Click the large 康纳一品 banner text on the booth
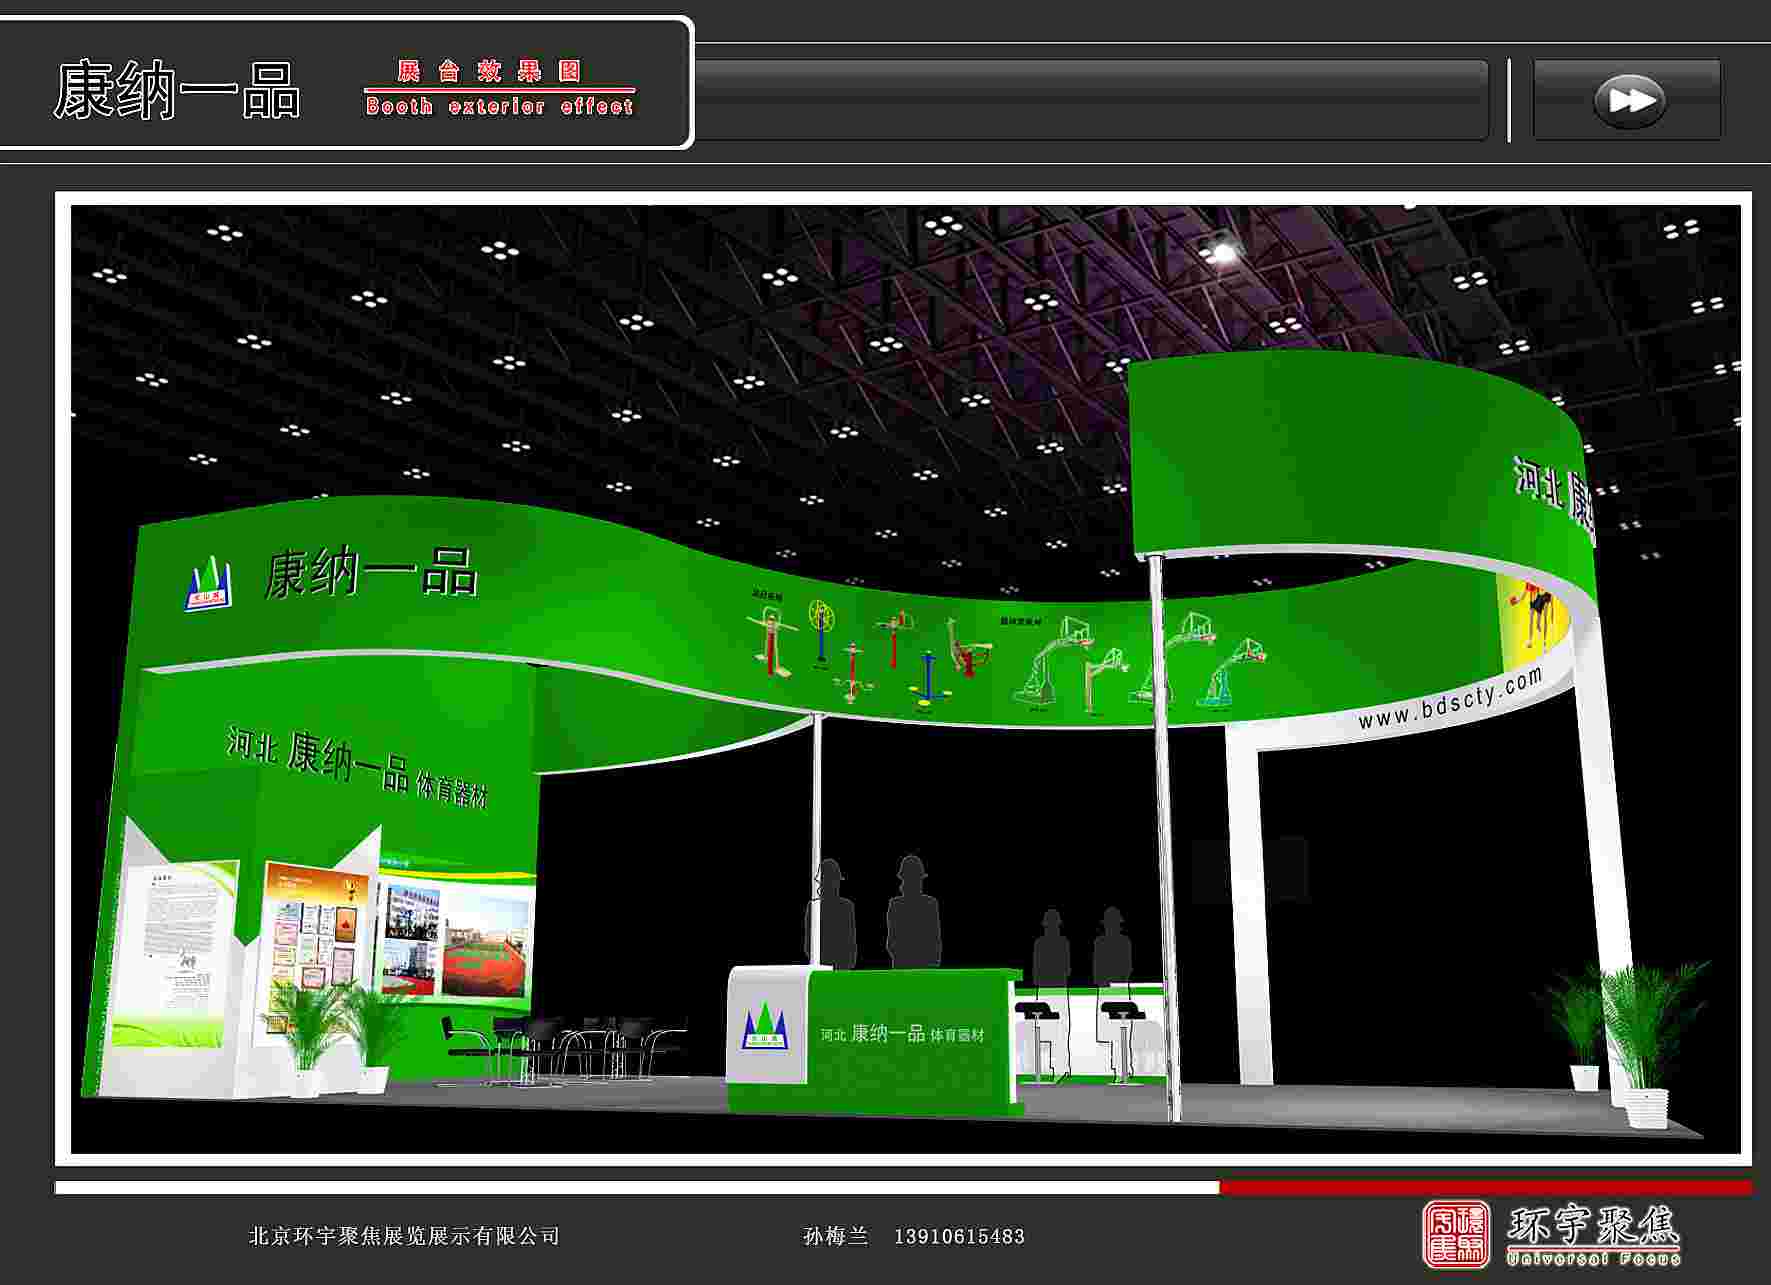The width and height of the screenshot is (1771, 1285). tap(370, 574)
